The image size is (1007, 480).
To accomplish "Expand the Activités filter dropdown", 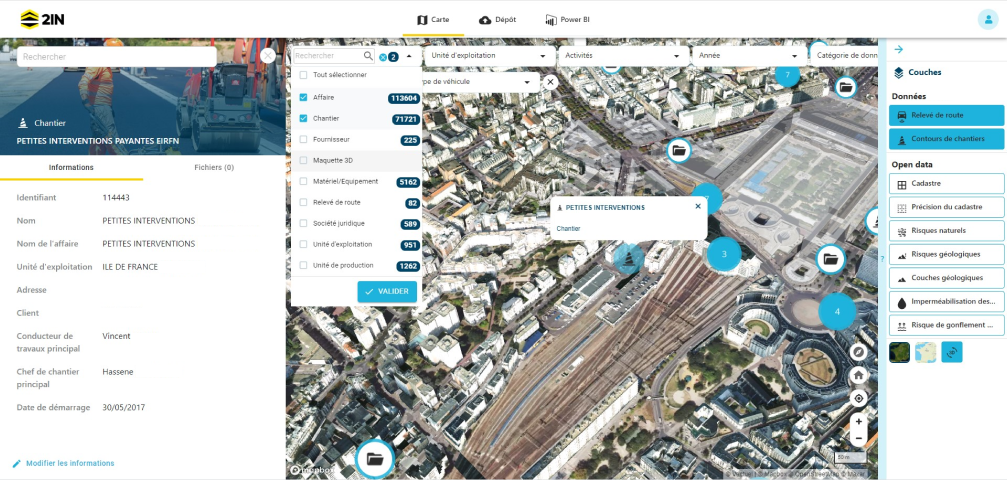I will coord(624,56).
